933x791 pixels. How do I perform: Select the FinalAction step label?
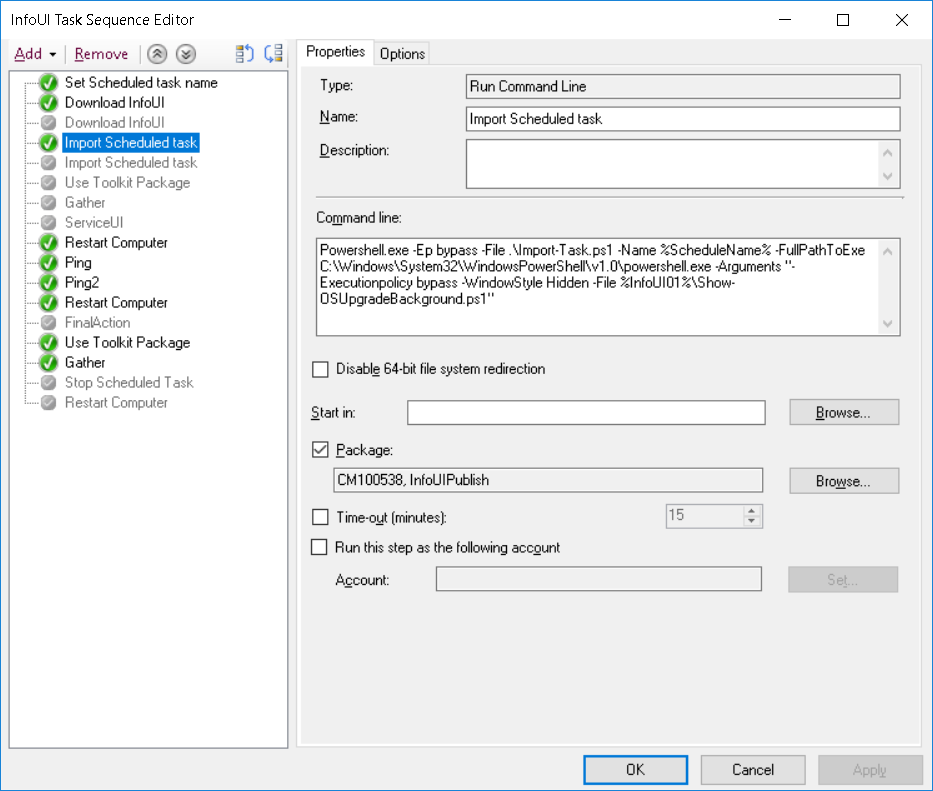tap(98, 323)
